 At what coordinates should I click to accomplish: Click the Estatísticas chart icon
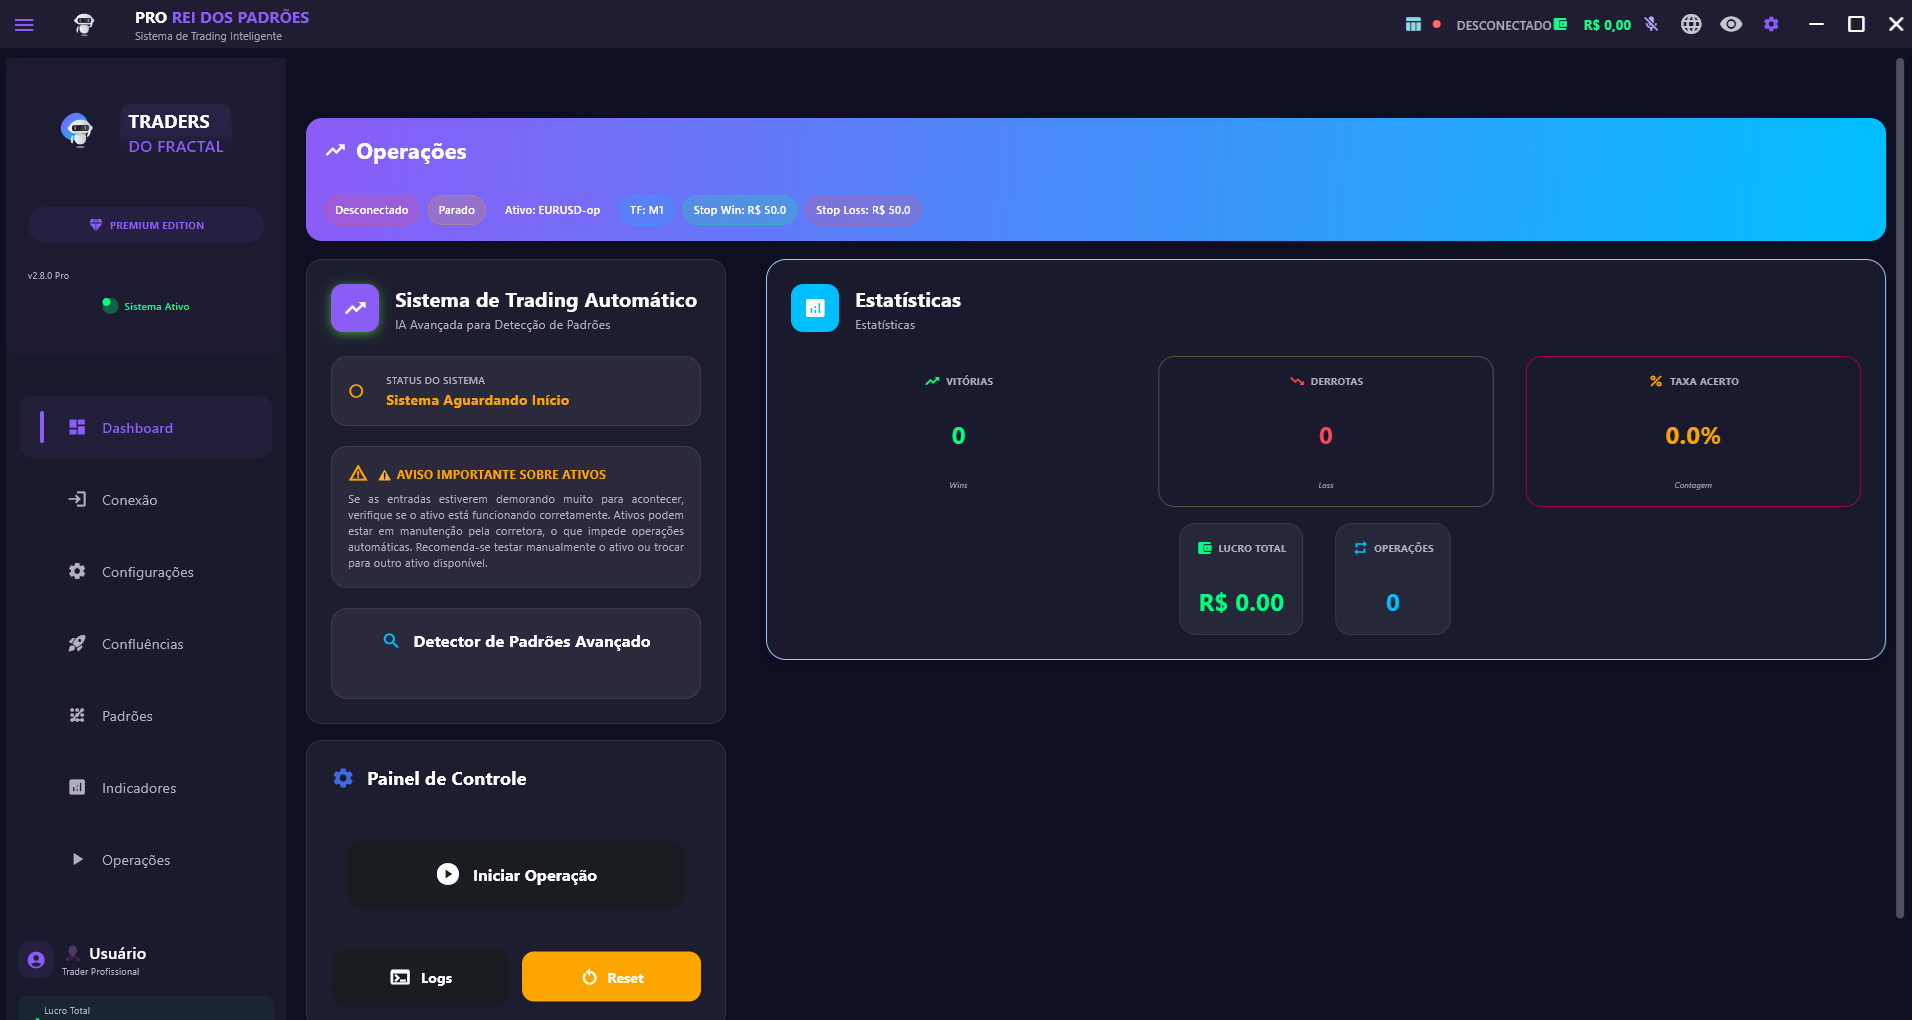pos(815,308)
